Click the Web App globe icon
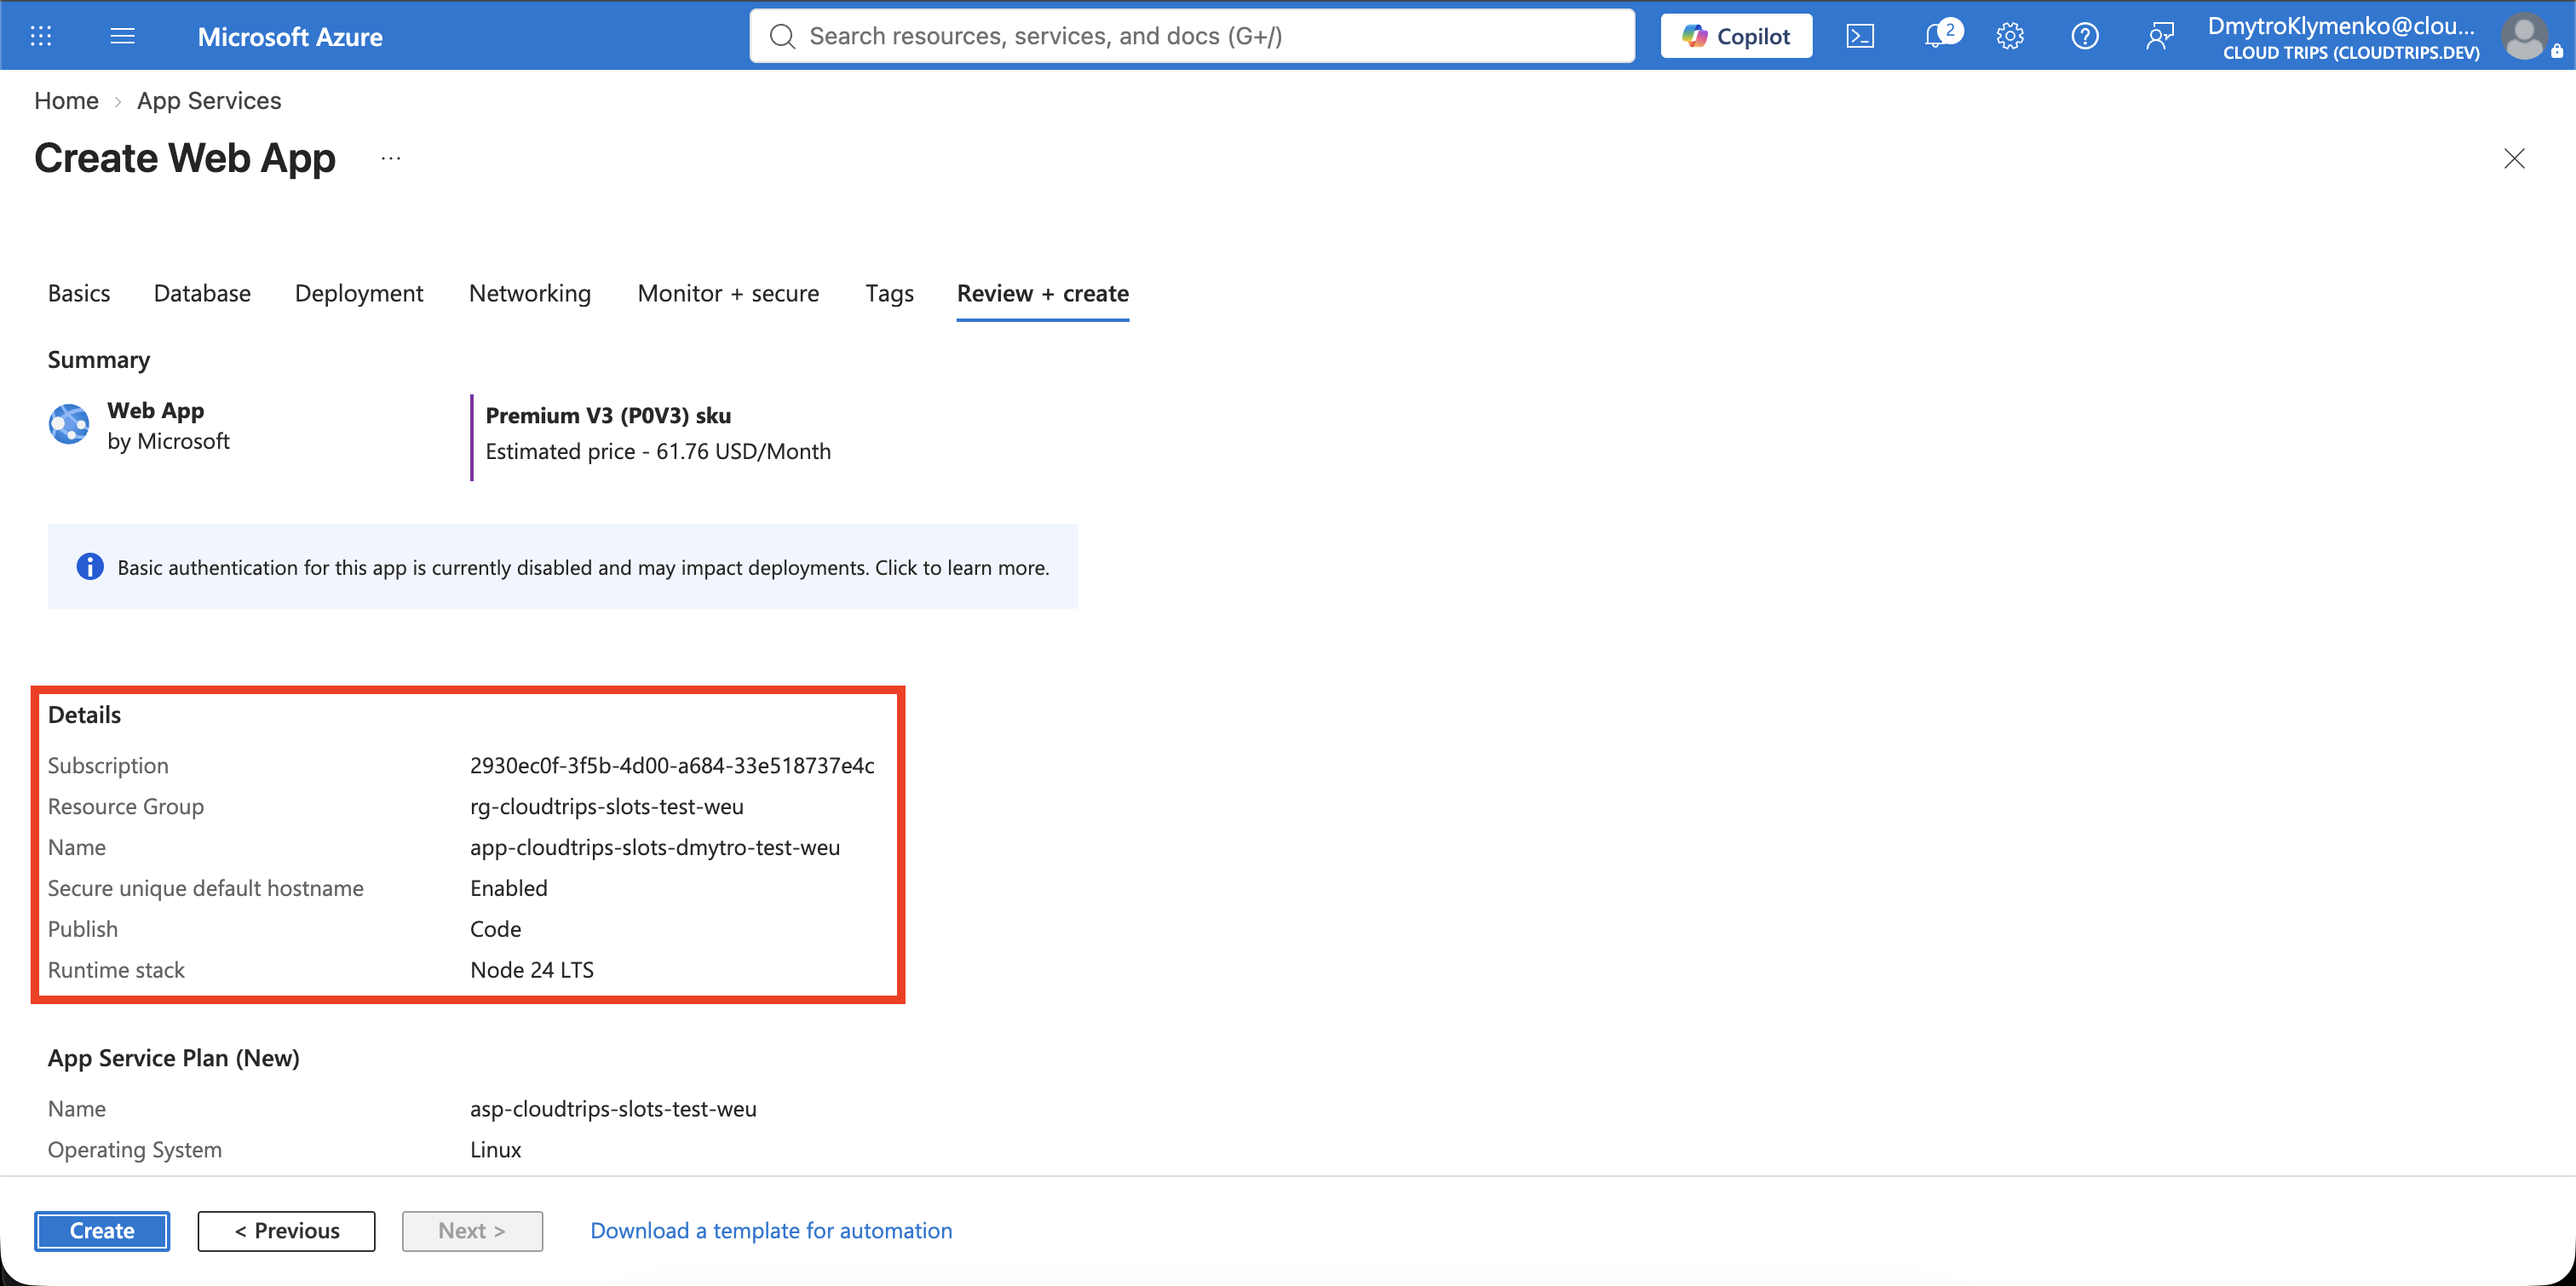The width and height of the screenshot is (2576, 1286). (x=69, y=424)
